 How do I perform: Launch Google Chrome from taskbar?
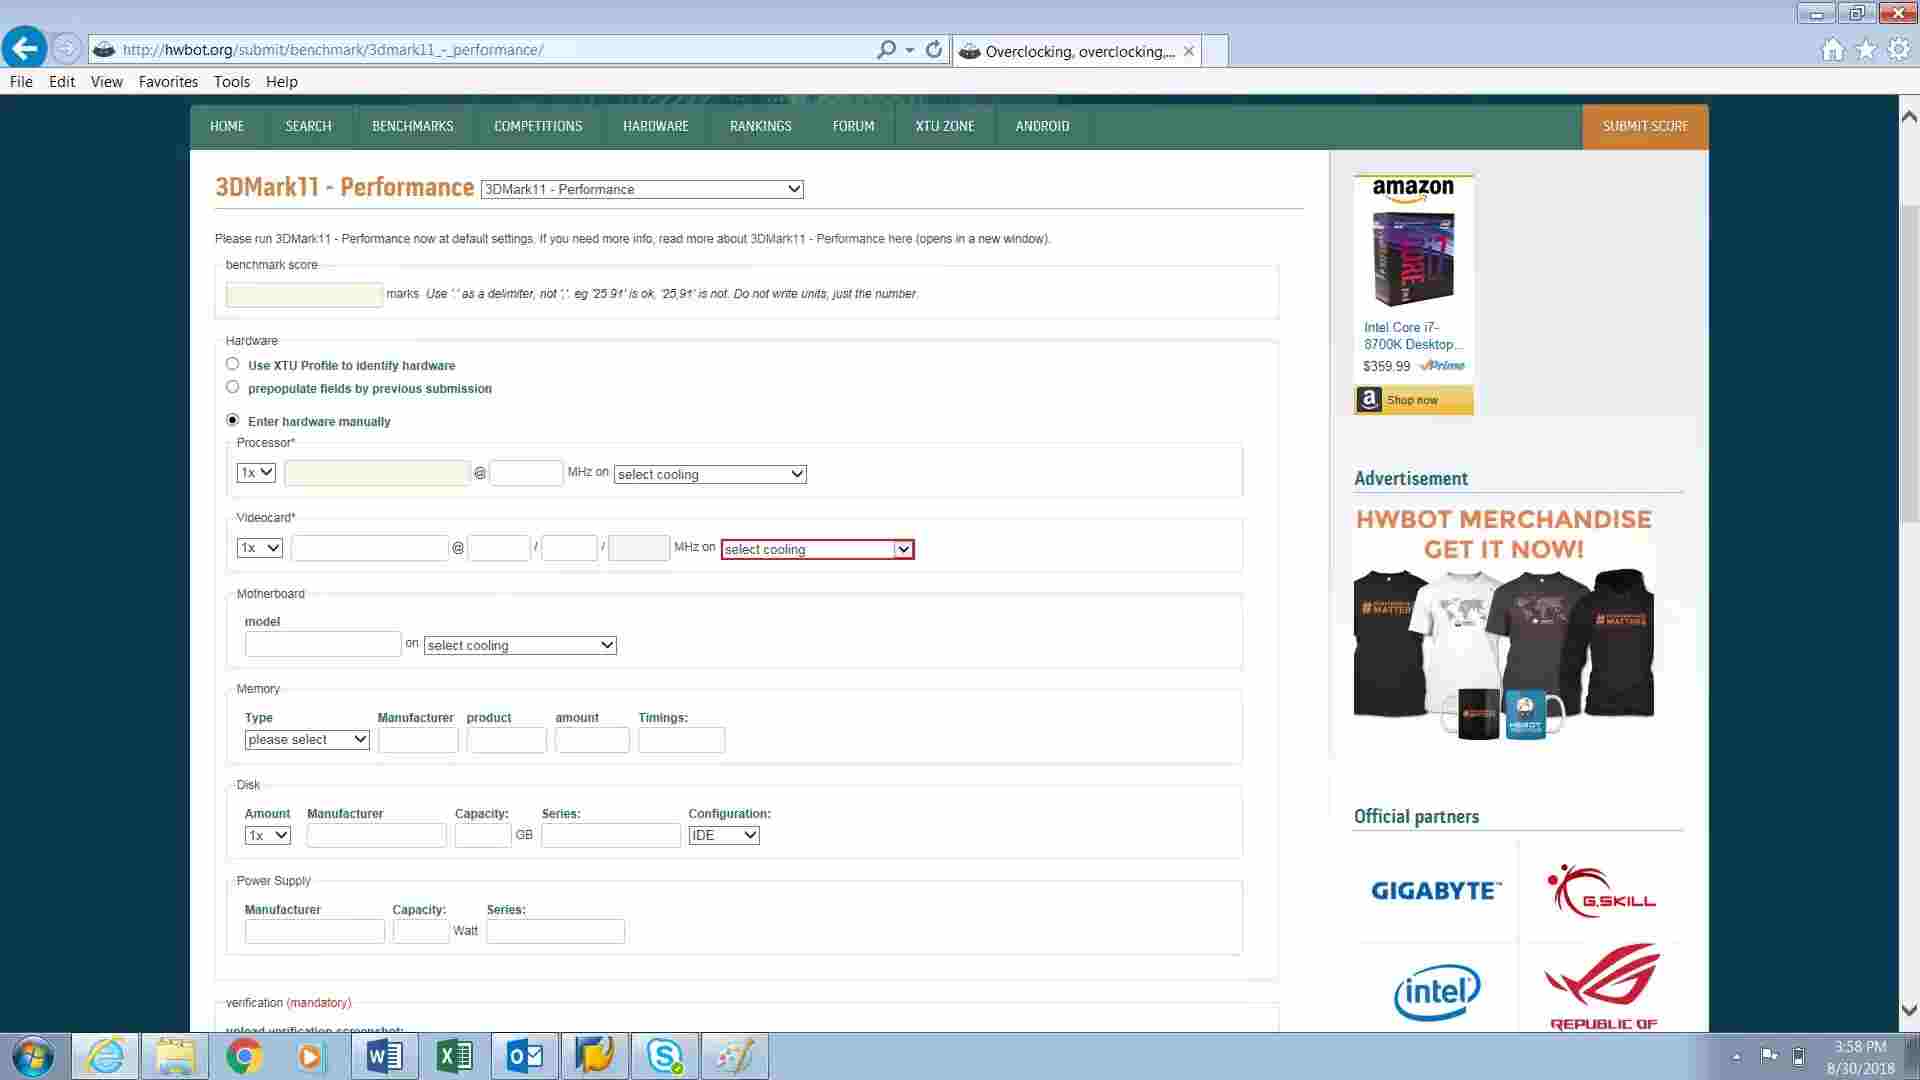pos(244,1056)
